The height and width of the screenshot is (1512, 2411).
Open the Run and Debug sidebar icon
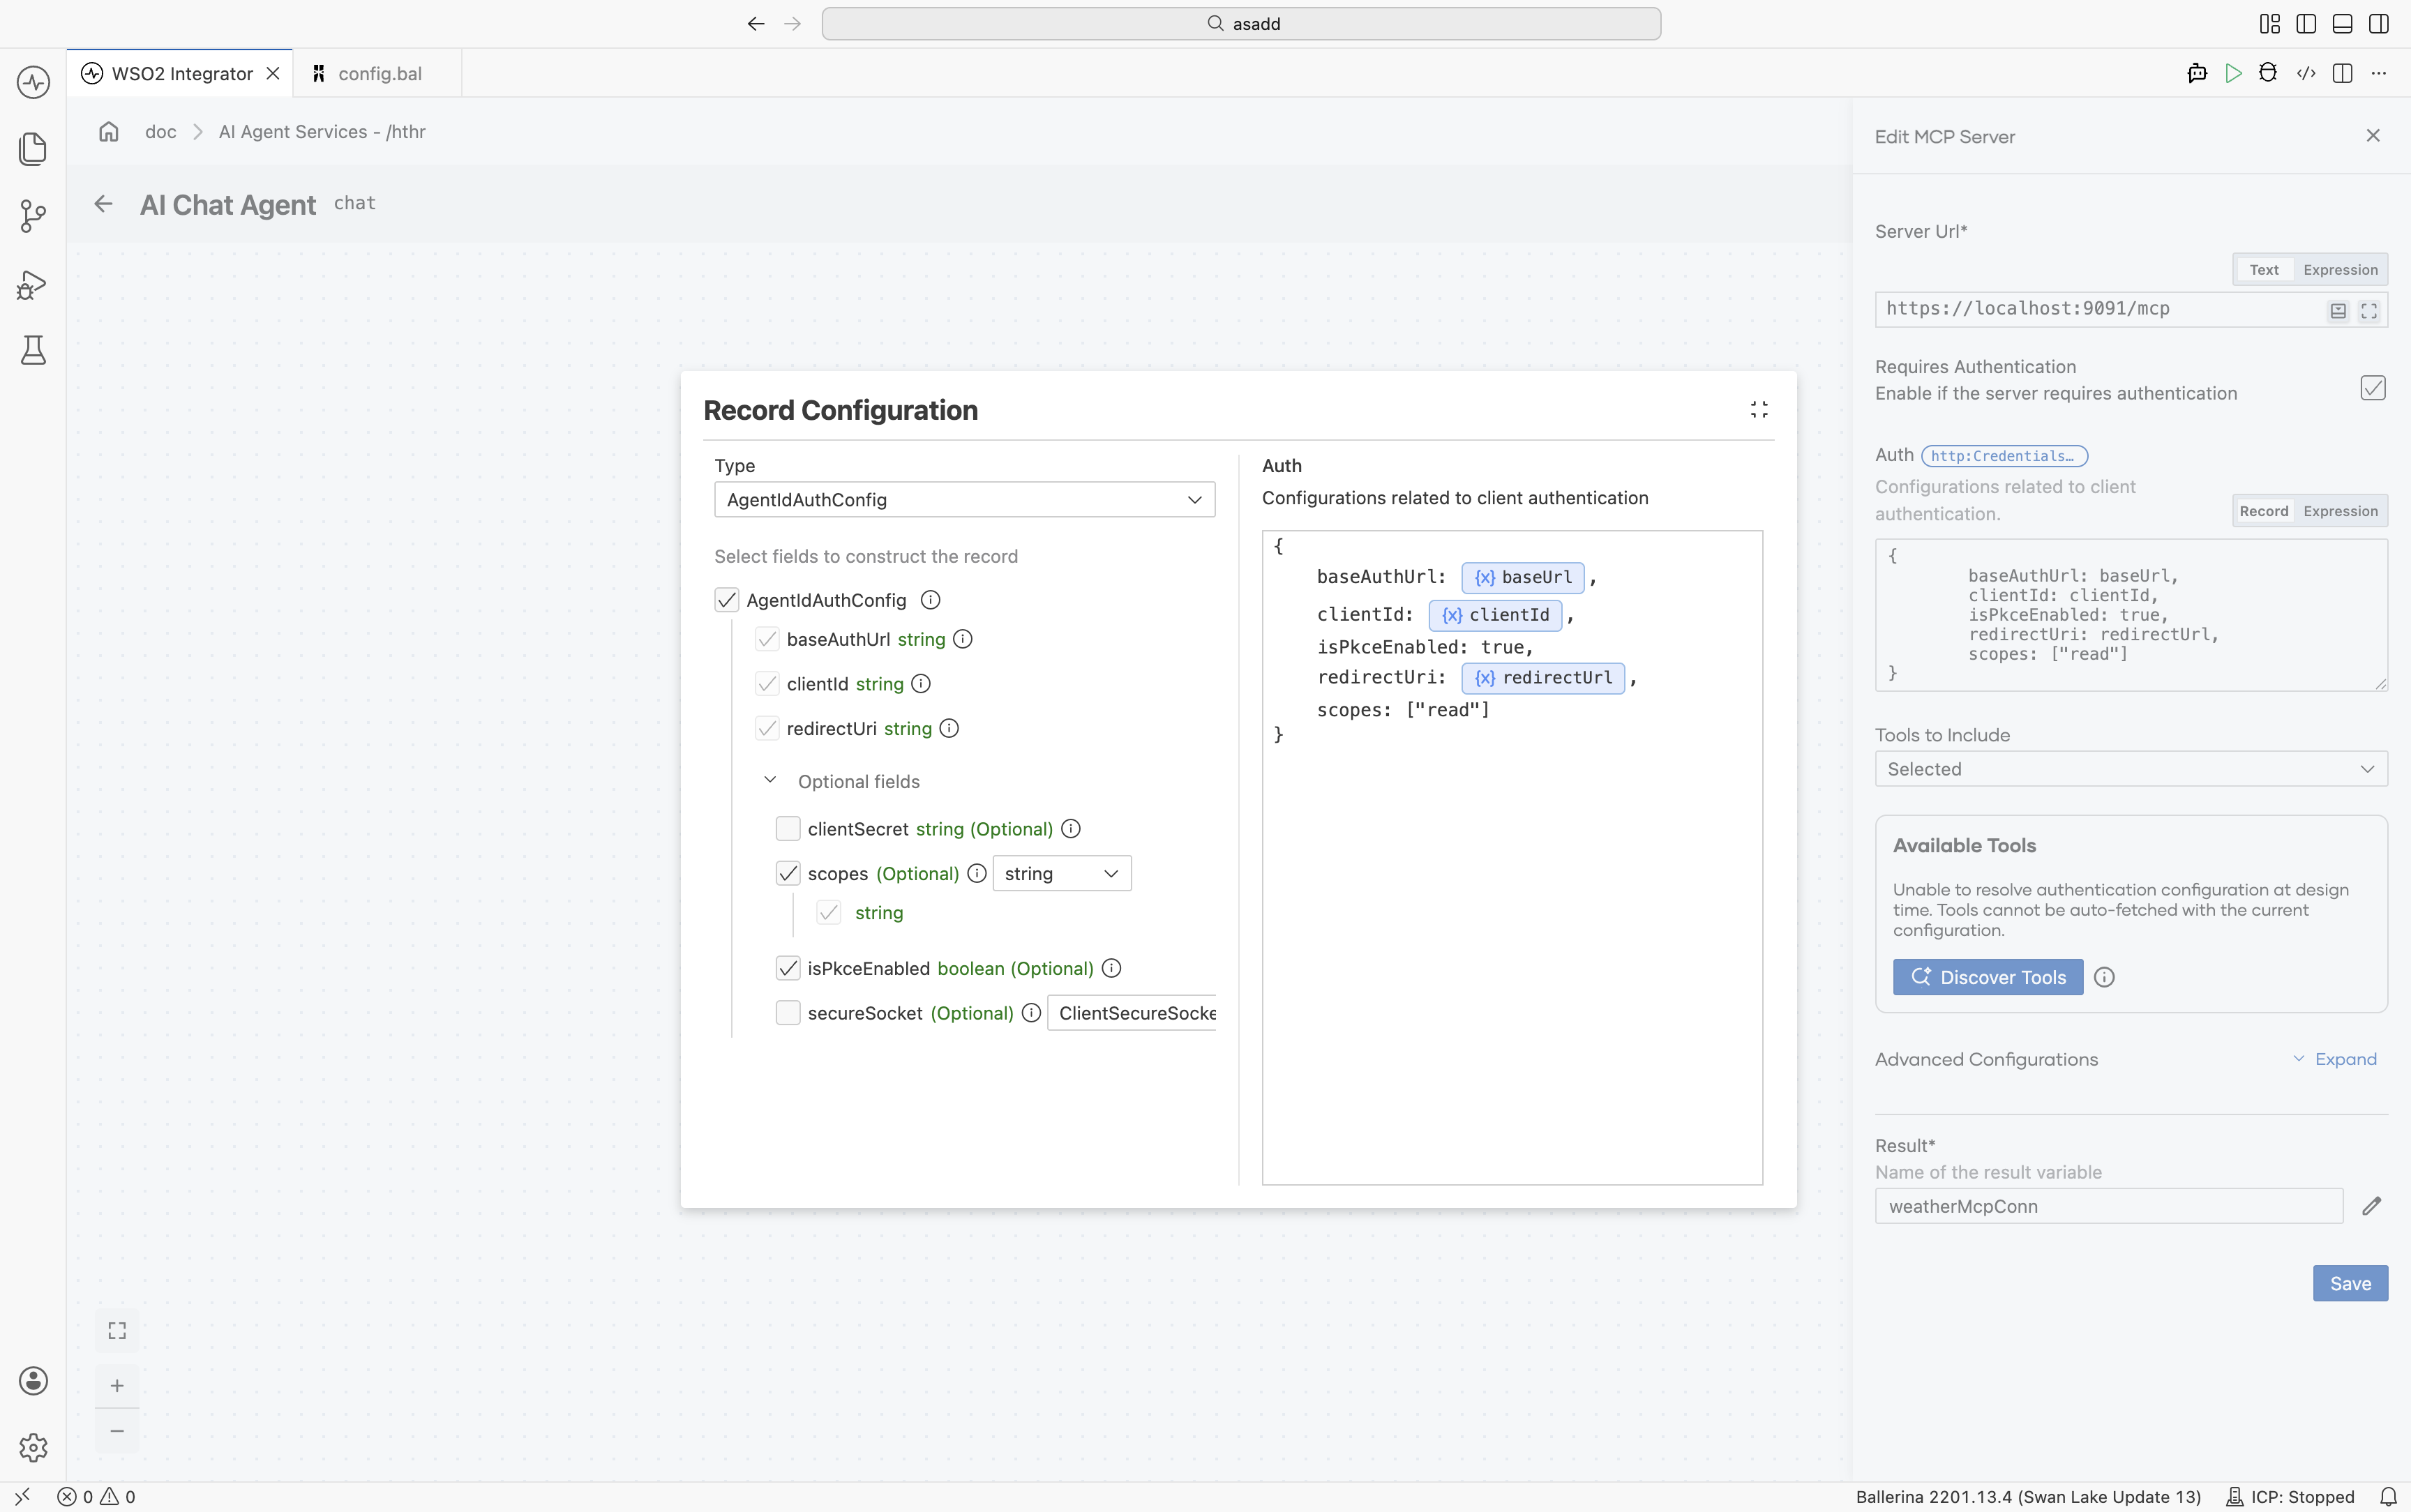pyautogui.click(x=33, y=285)
